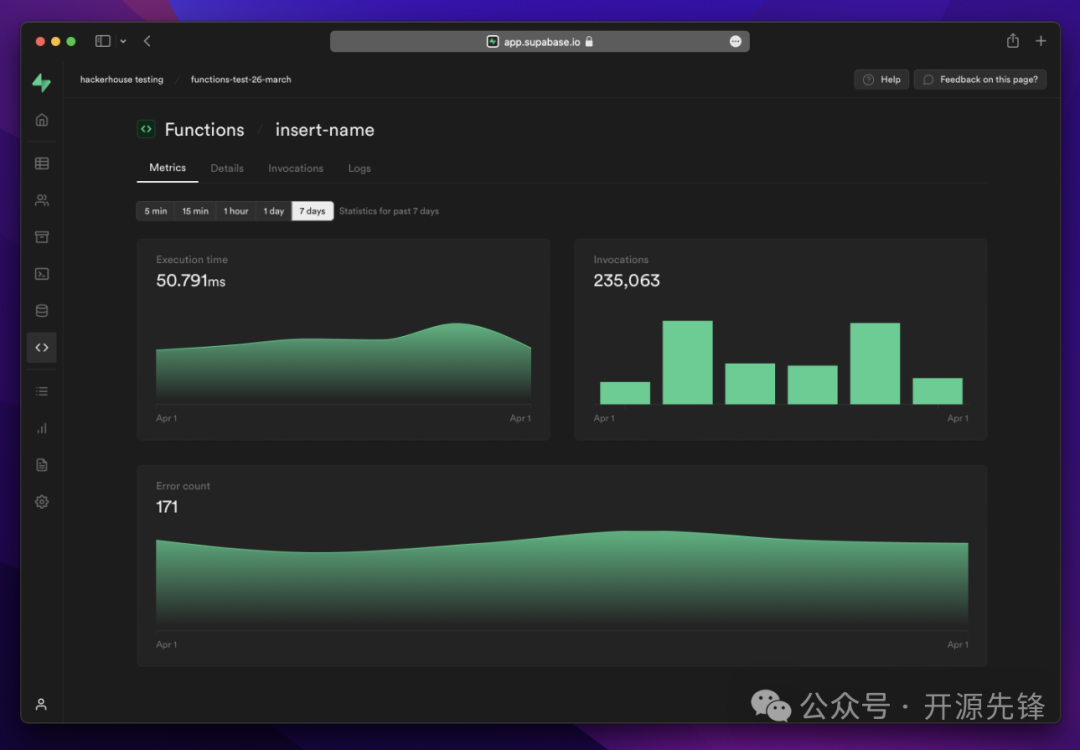Open the Reports bar chart icon

[42, 428]
